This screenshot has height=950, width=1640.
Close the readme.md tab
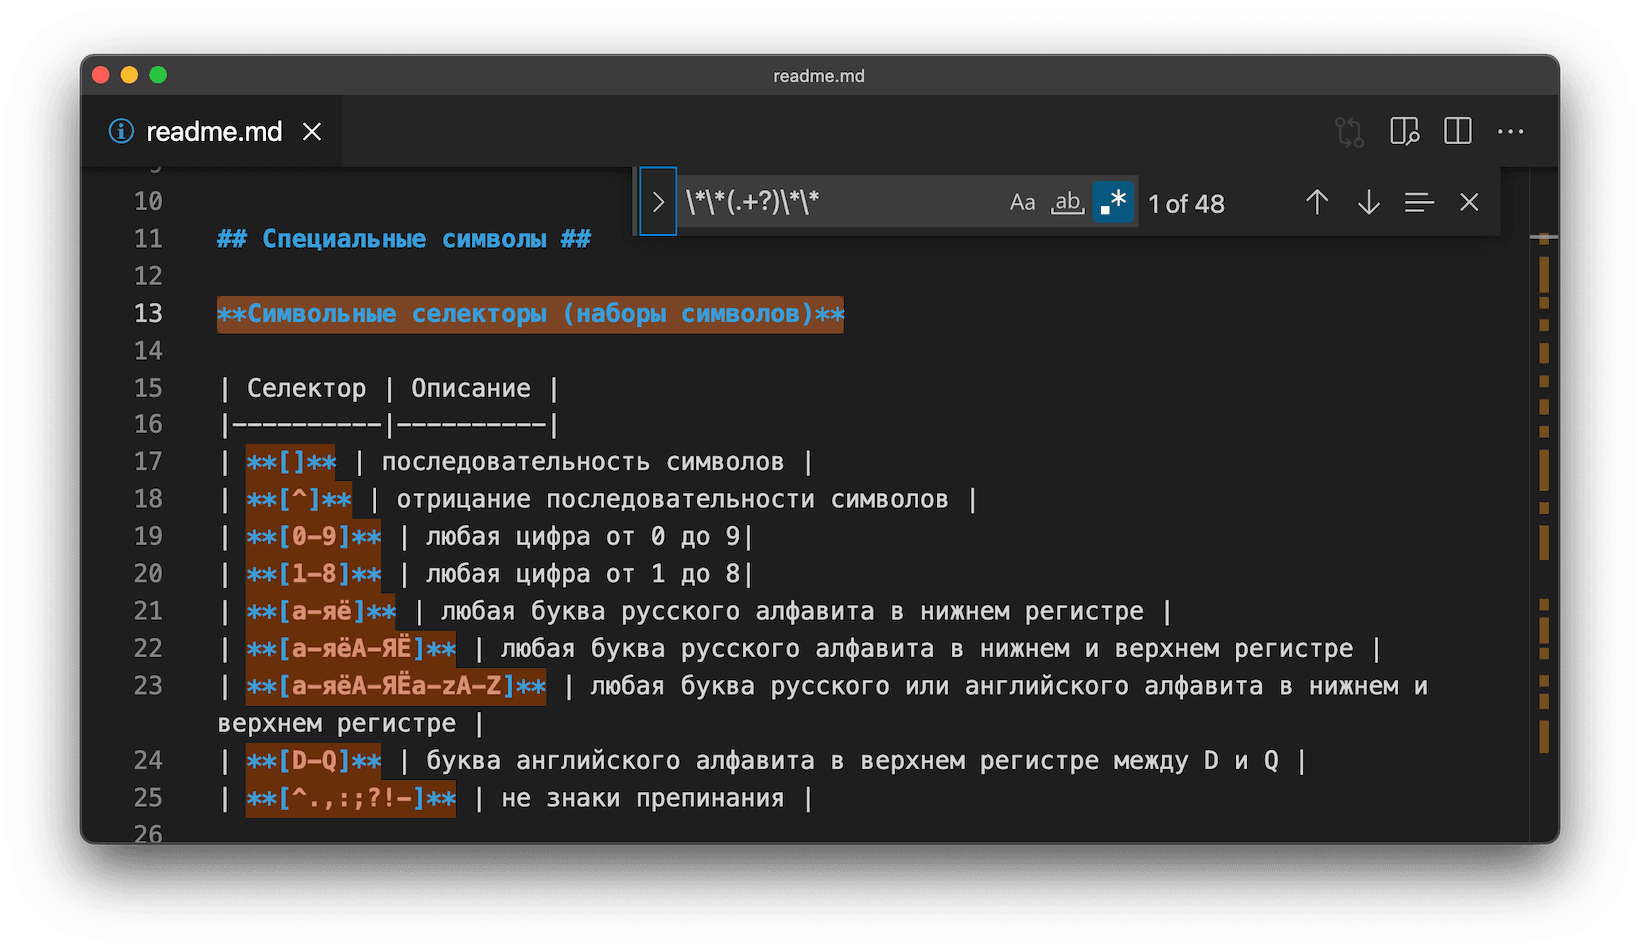click(312, 132)
